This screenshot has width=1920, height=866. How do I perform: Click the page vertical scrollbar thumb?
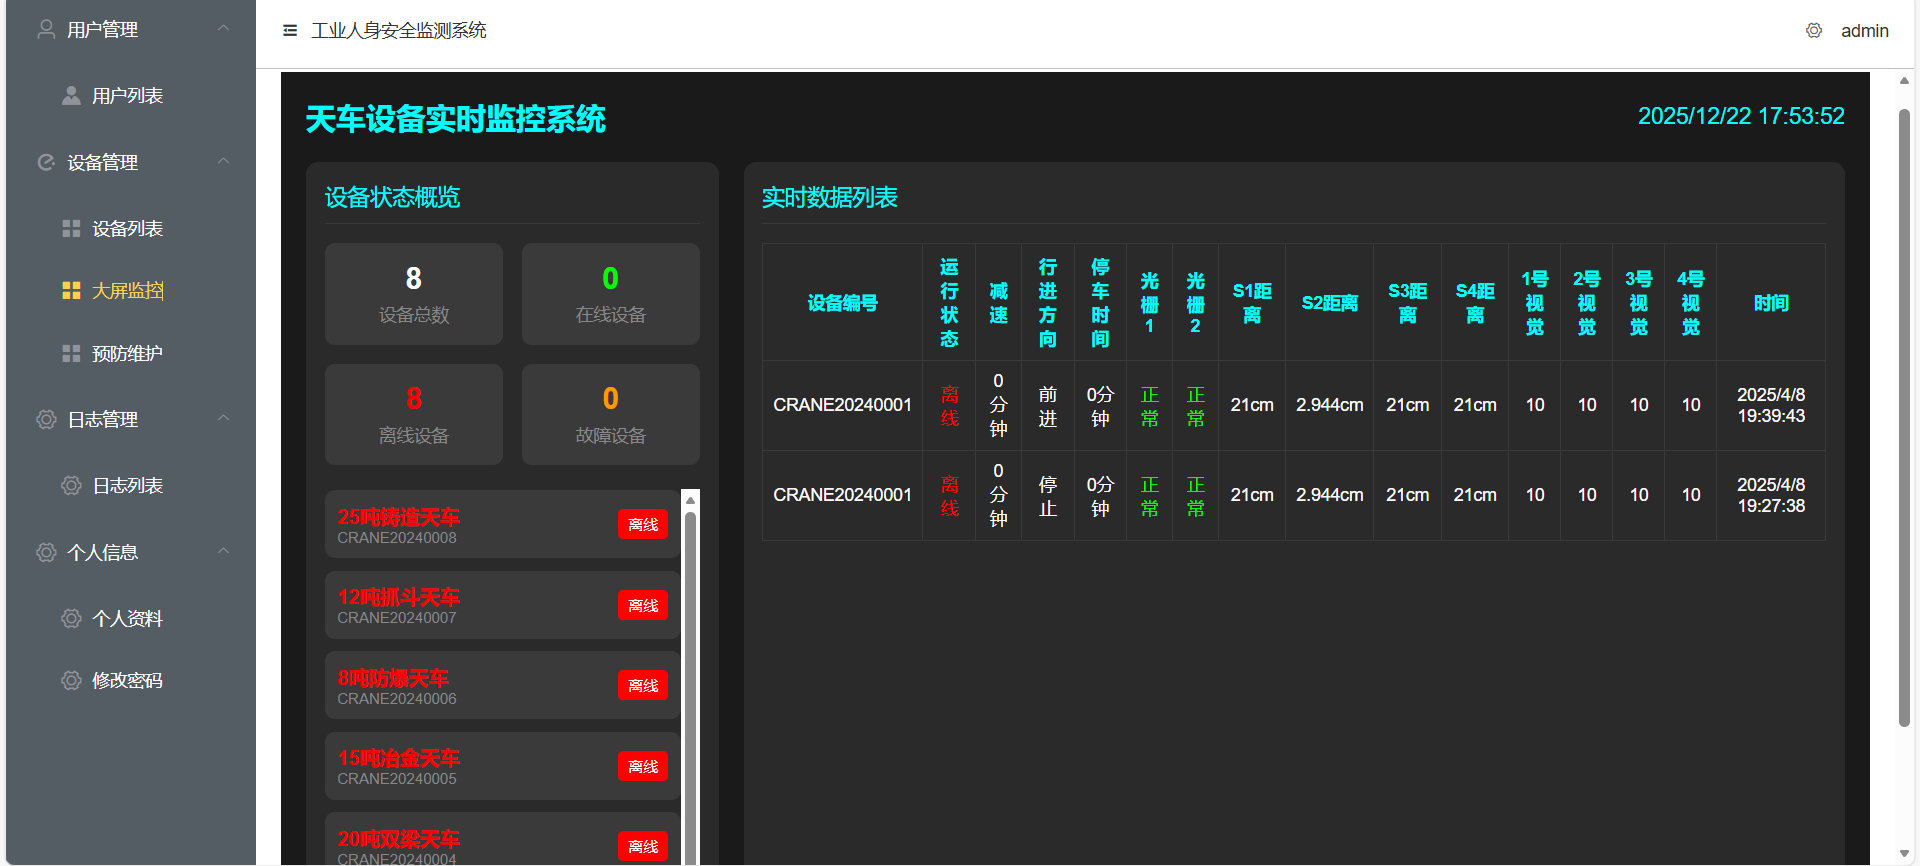pos(1904,418)
